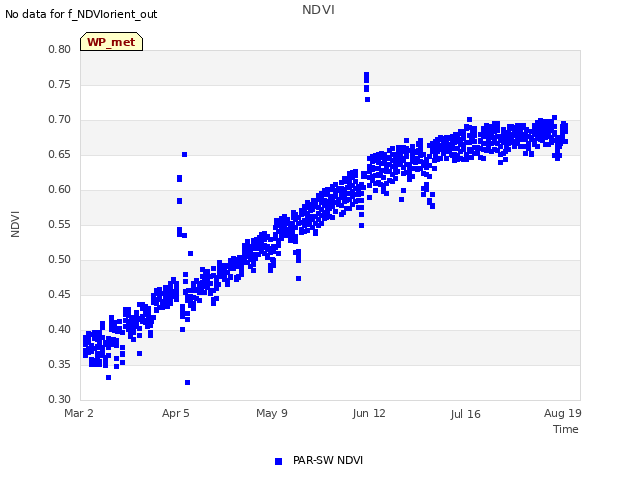Click the Aug 19 x-axis tick label
The width and height of the screenshot is (640, 480).
[562, 413]
